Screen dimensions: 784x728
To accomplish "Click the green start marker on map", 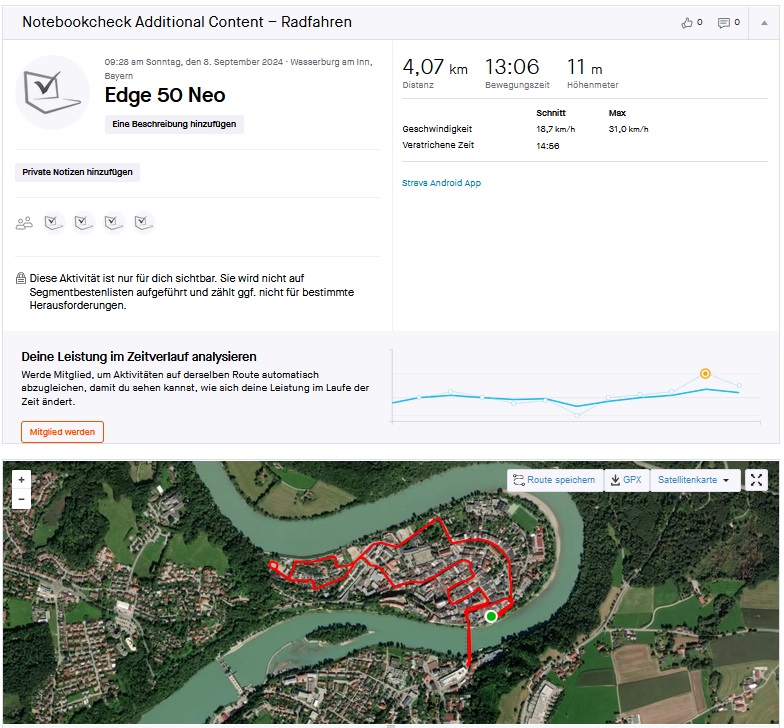I will click(491, 617).
